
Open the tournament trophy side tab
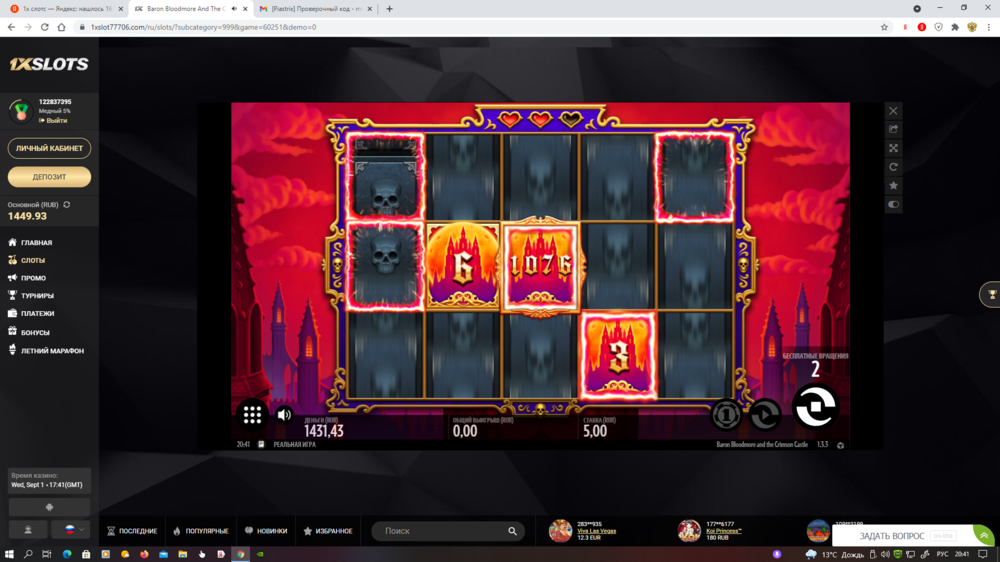tap(991, 294)
